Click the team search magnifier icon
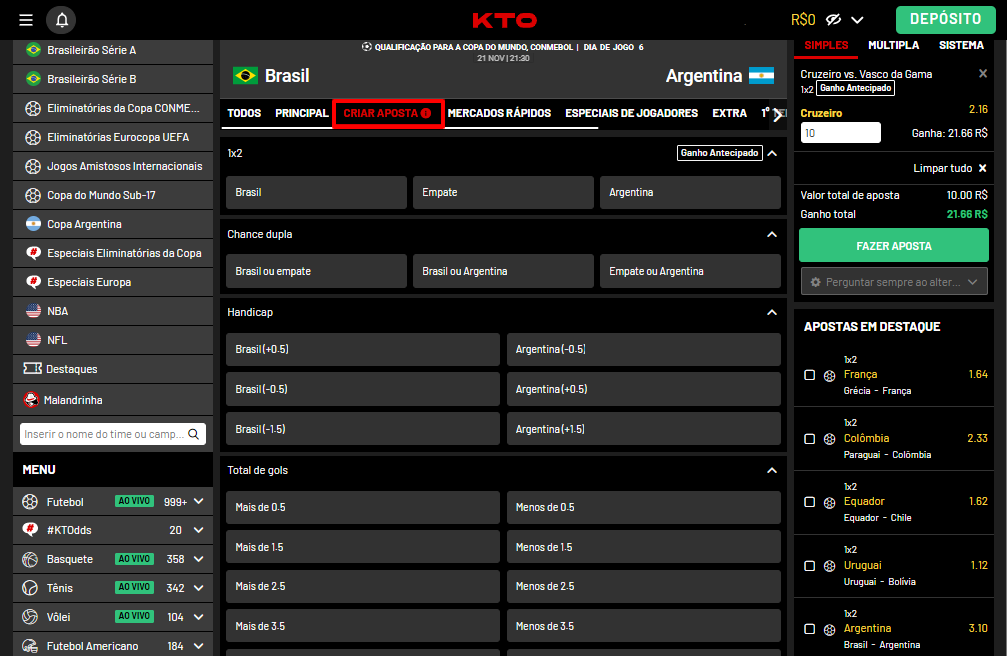The width and height of the screenshot is (1007, 656). point(193,434)
